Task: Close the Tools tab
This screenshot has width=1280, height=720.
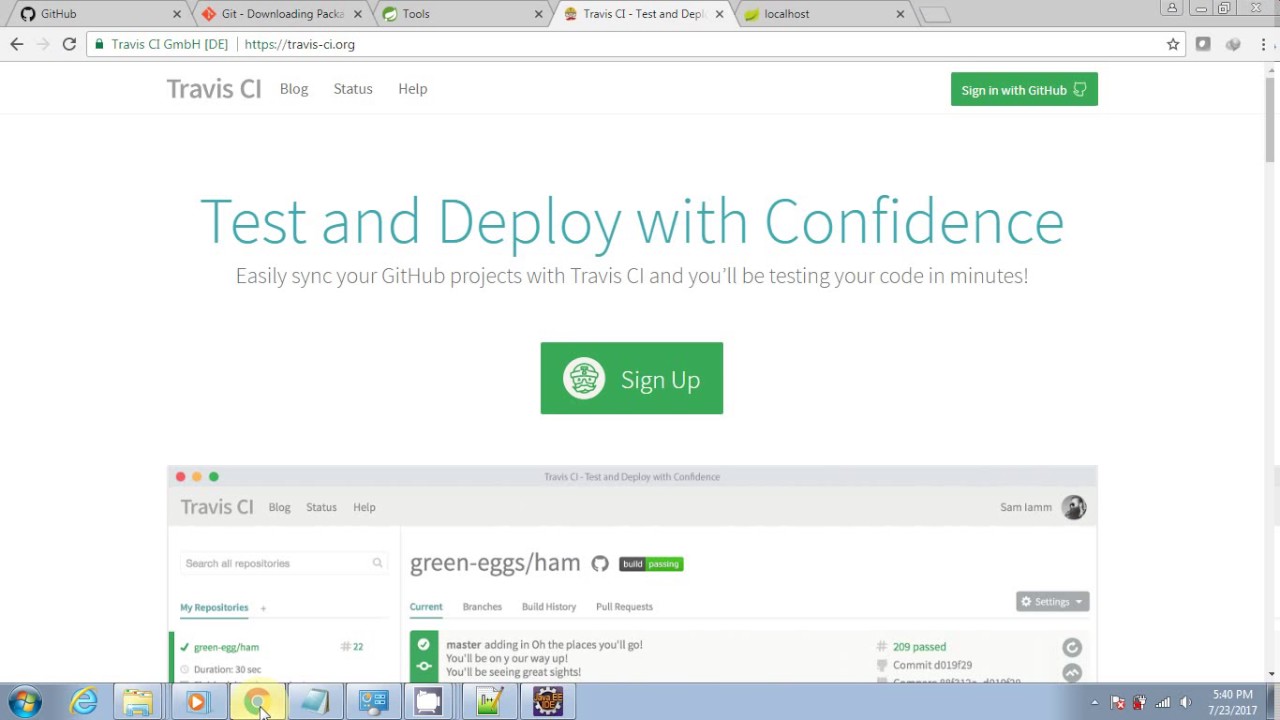Action: [x=538, y=14]
